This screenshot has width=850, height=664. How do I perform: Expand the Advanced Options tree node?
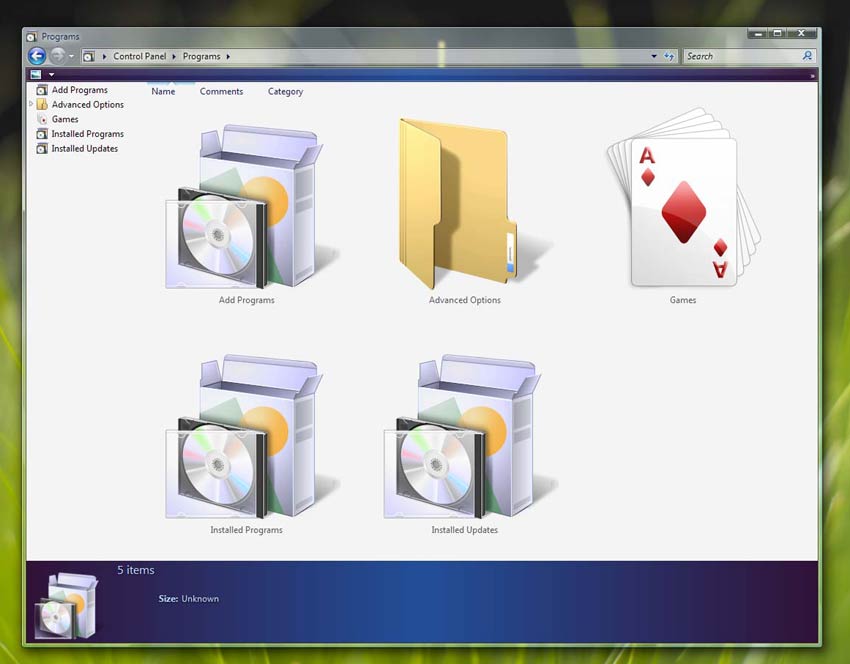[31, 104]
